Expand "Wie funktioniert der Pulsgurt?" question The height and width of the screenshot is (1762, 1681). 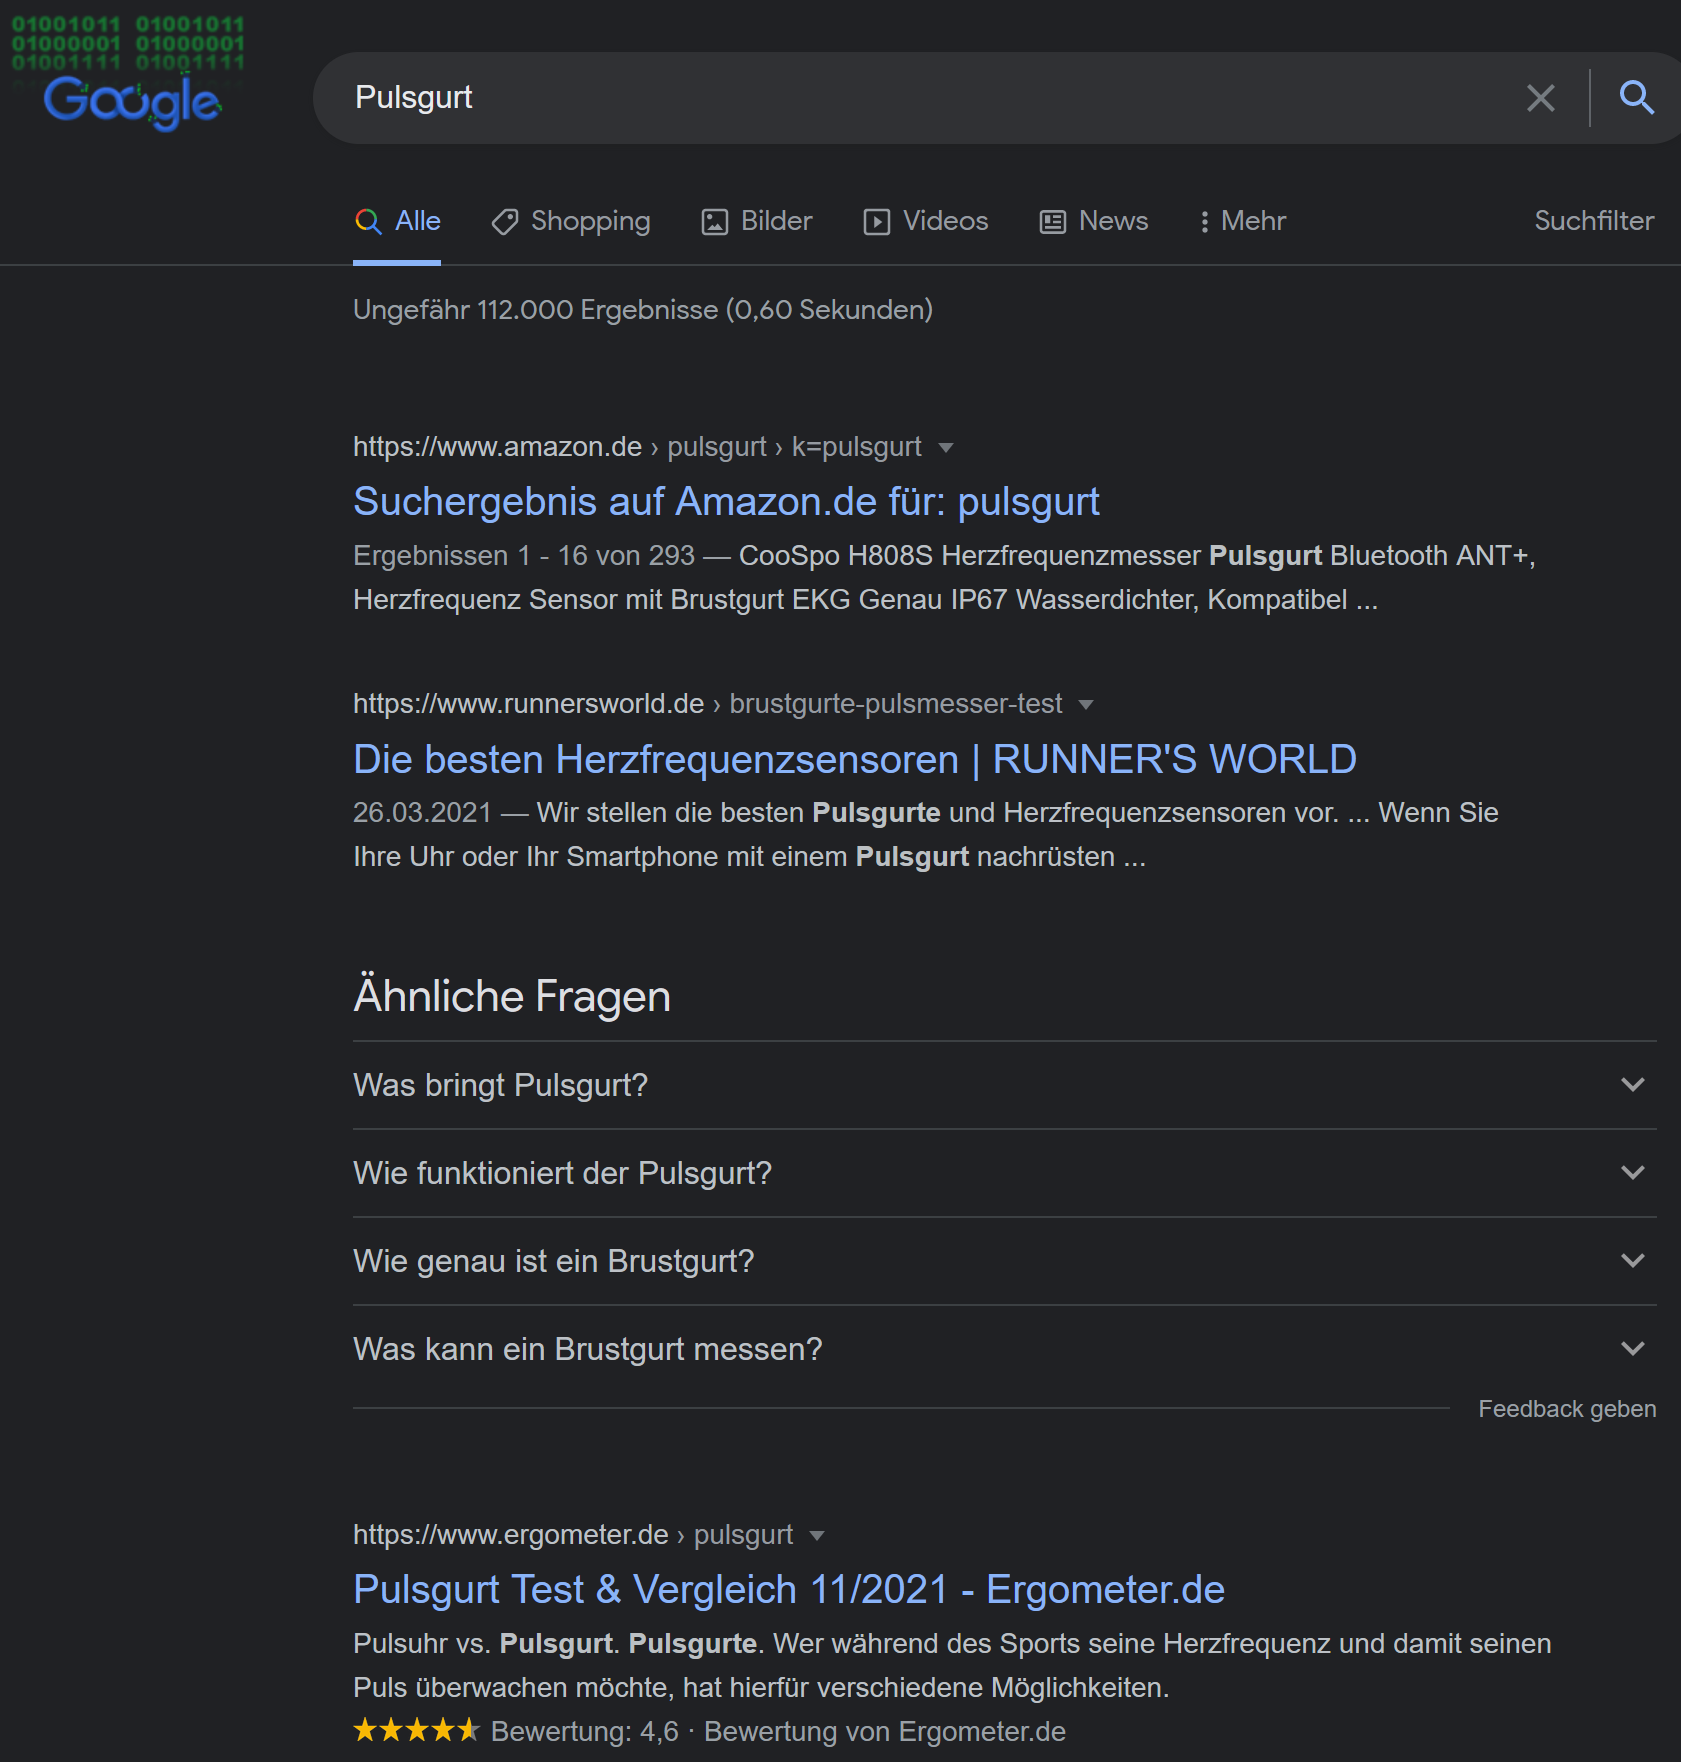[1632, 1173]
